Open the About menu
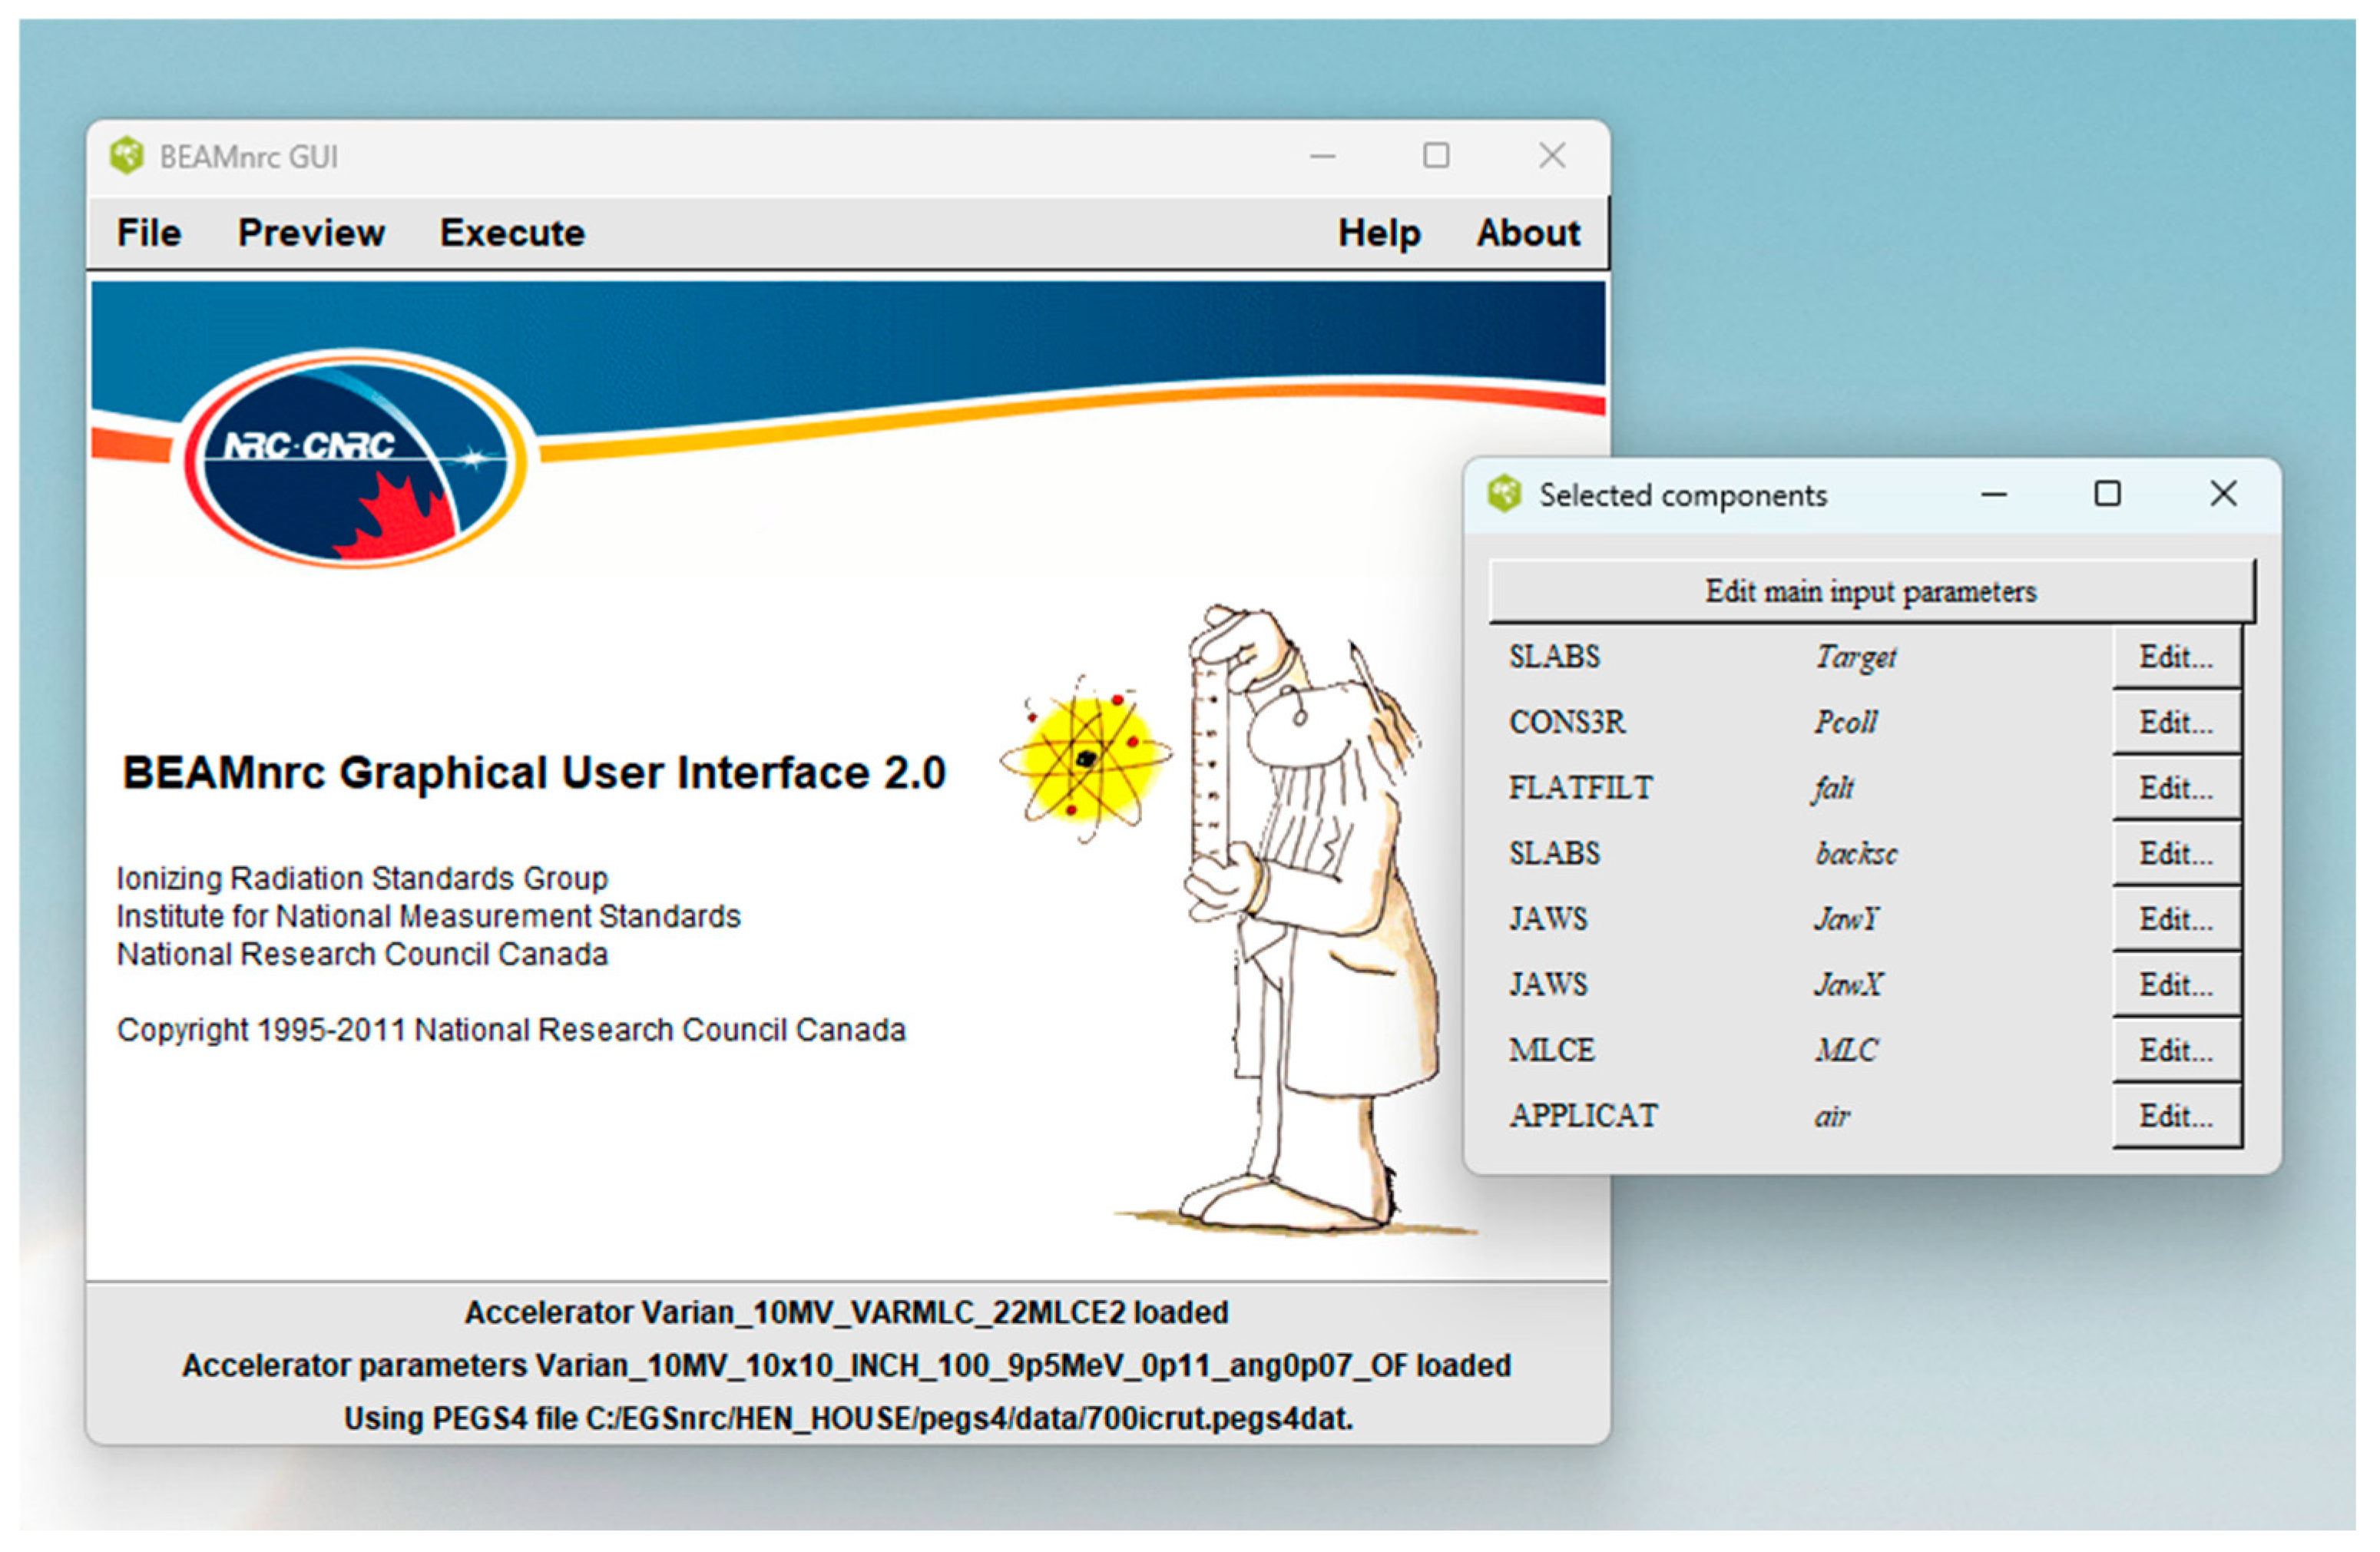Screen dimensions: 2380x1552 coord(1528,233)
